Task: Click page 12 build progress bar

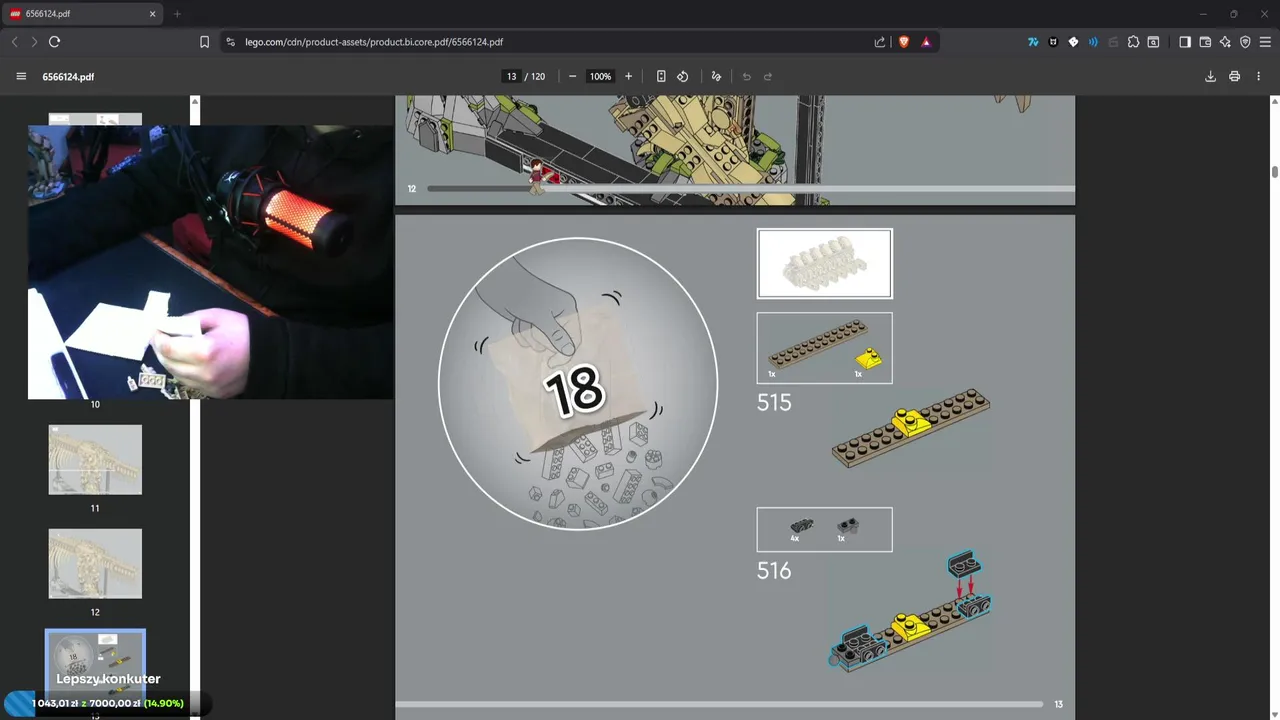Action: 750,188
